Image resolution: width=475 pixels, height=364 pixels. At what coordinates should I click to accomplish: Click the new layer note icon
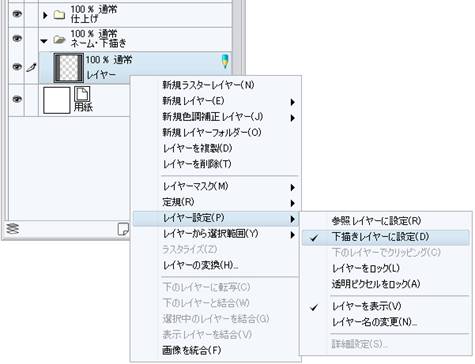123,229
